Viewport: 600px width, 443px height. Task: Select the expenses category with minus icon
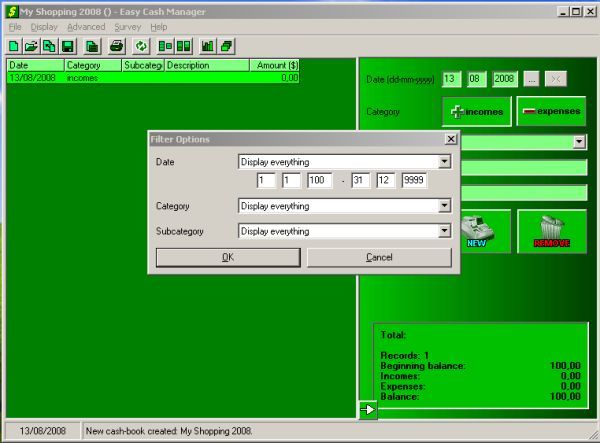coord(551,111)
